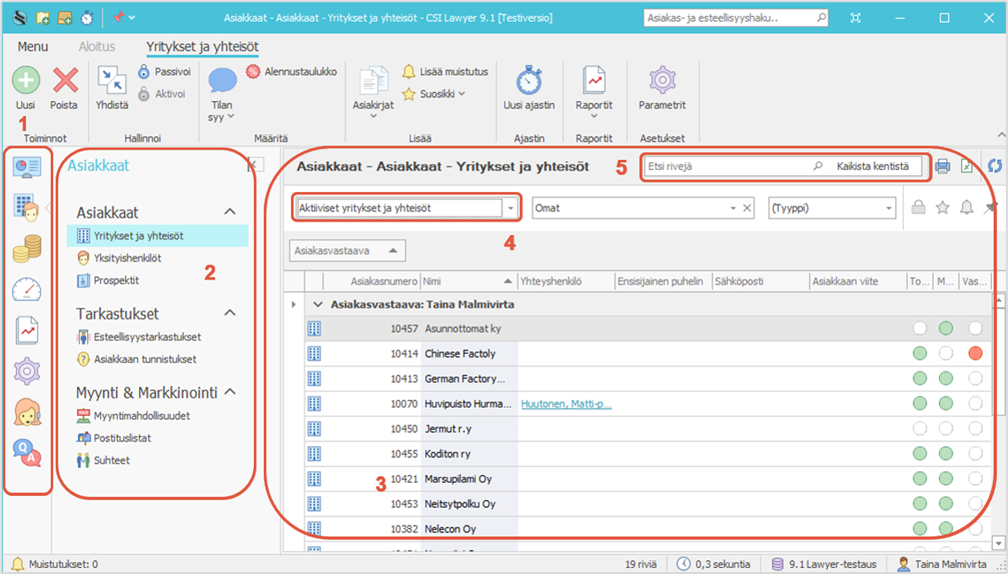Screen dimensions: 1008x574
Task: Open Raportit chart icon in ribbon
Action: [594, 81]
